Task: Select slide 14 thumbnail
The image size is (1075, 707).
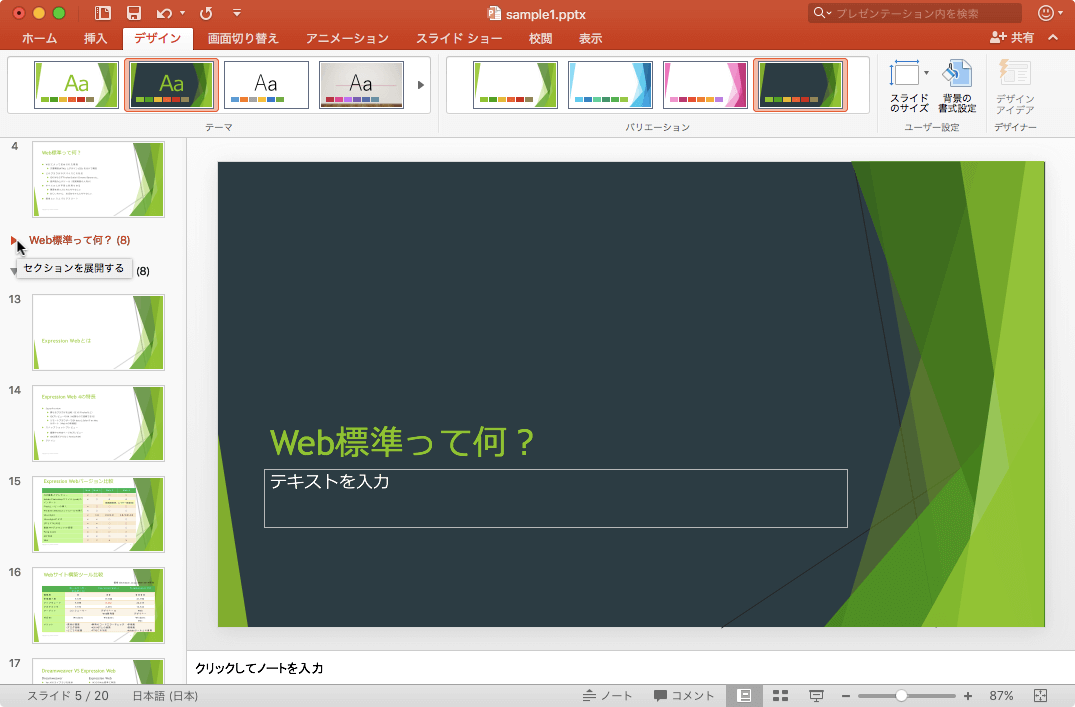Action: coord(98,423)
